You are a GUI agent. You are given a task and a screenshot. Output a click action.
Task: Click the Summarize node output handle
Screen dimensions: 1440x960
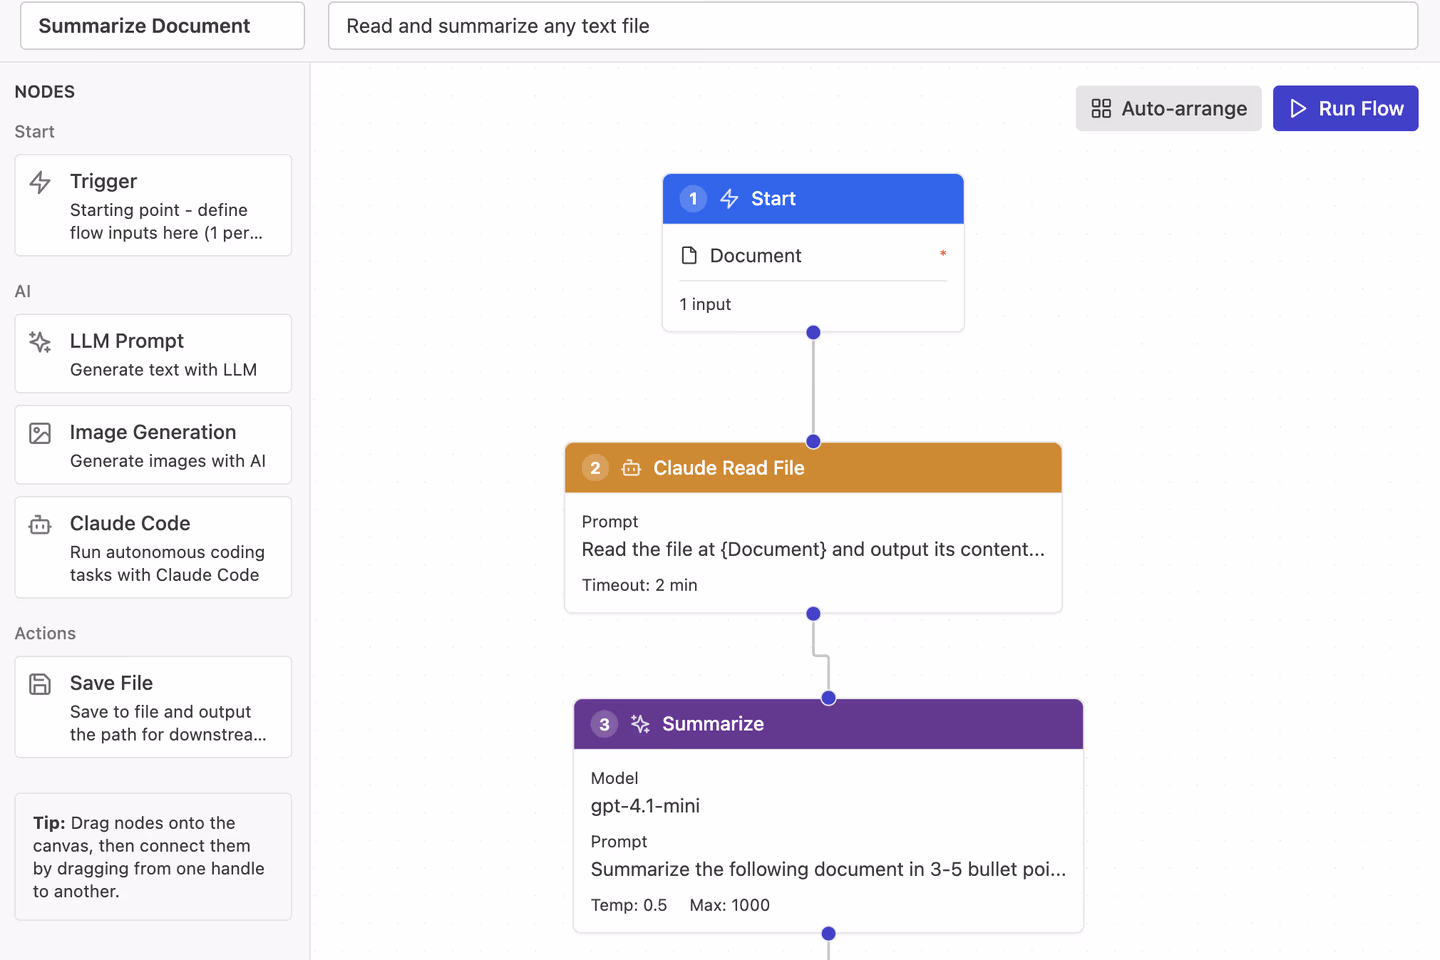(828, 933)
